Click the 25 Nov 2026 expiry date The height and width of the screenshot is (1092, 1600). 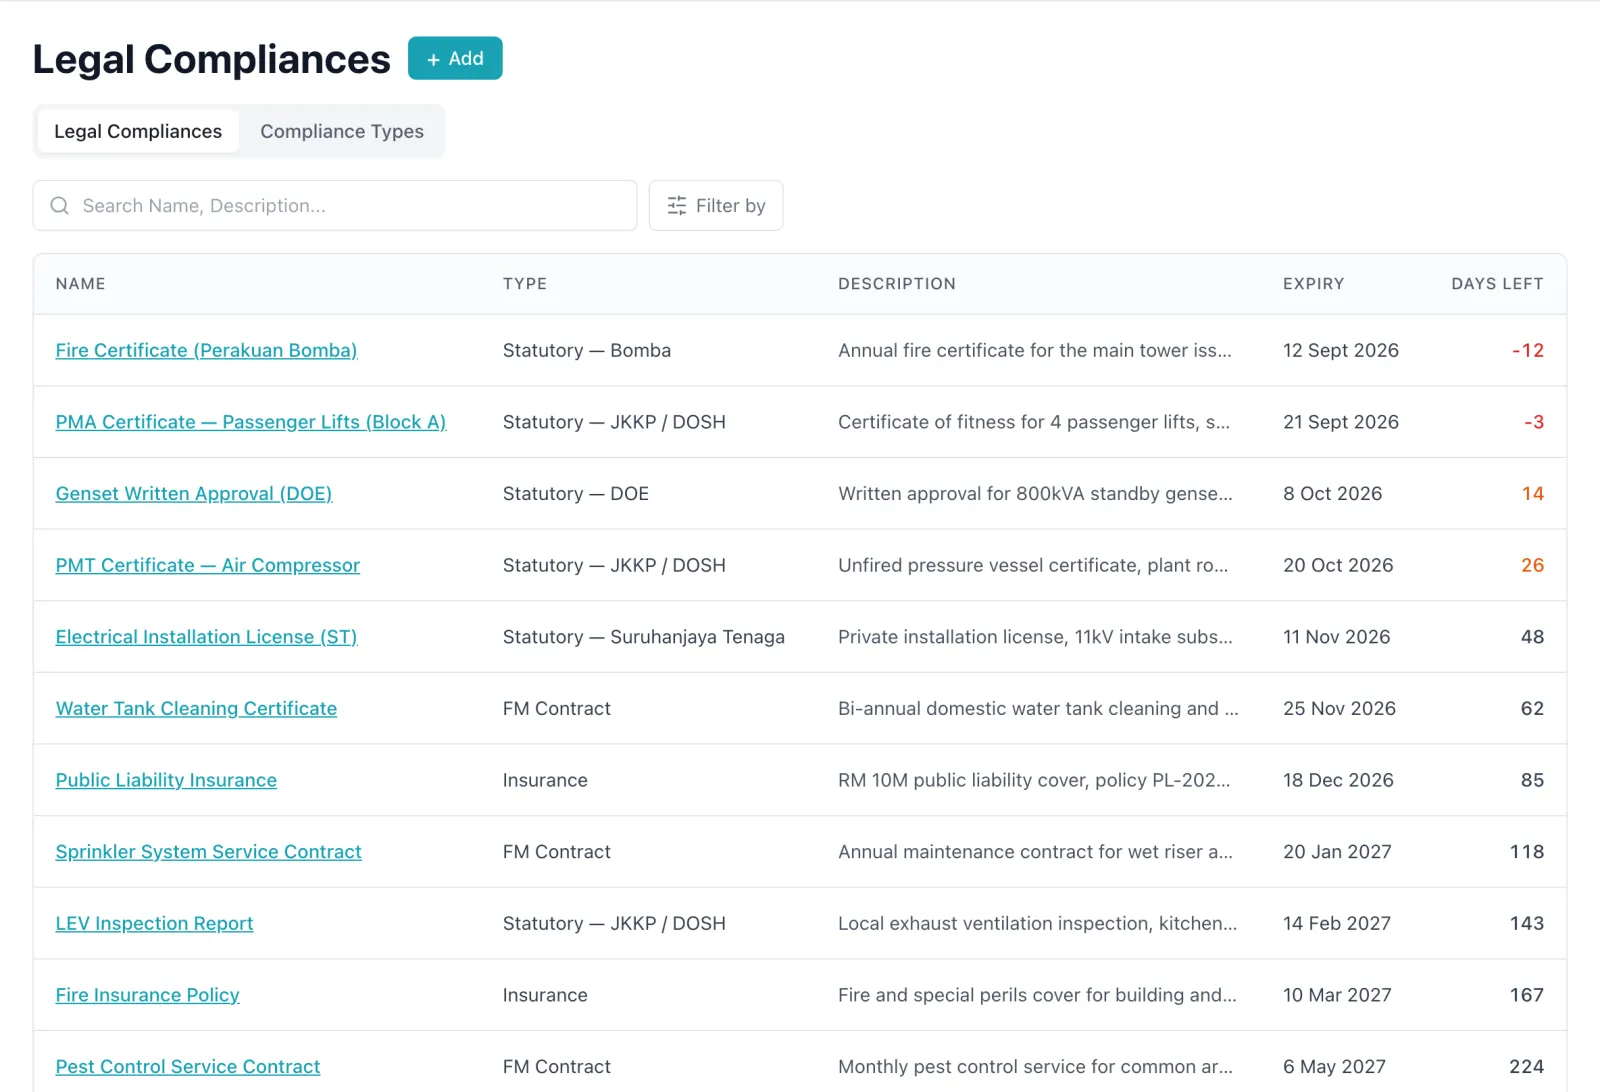point(1340,708)
